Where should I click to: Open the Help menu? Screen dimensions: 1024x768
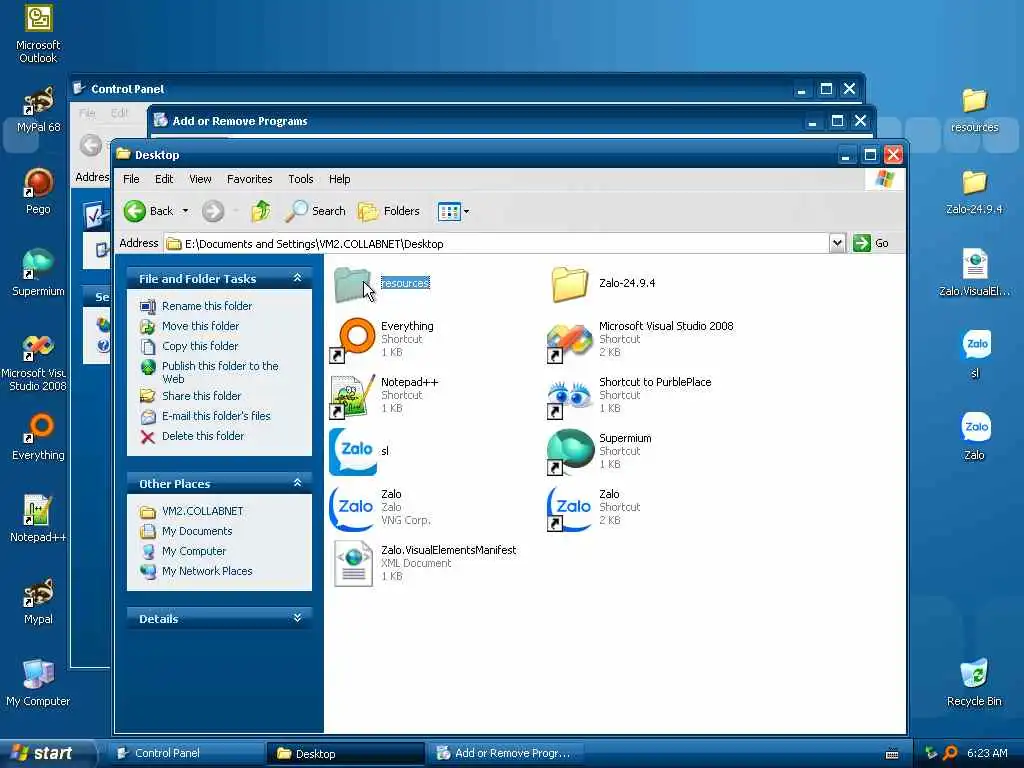(x=340, y=179)
